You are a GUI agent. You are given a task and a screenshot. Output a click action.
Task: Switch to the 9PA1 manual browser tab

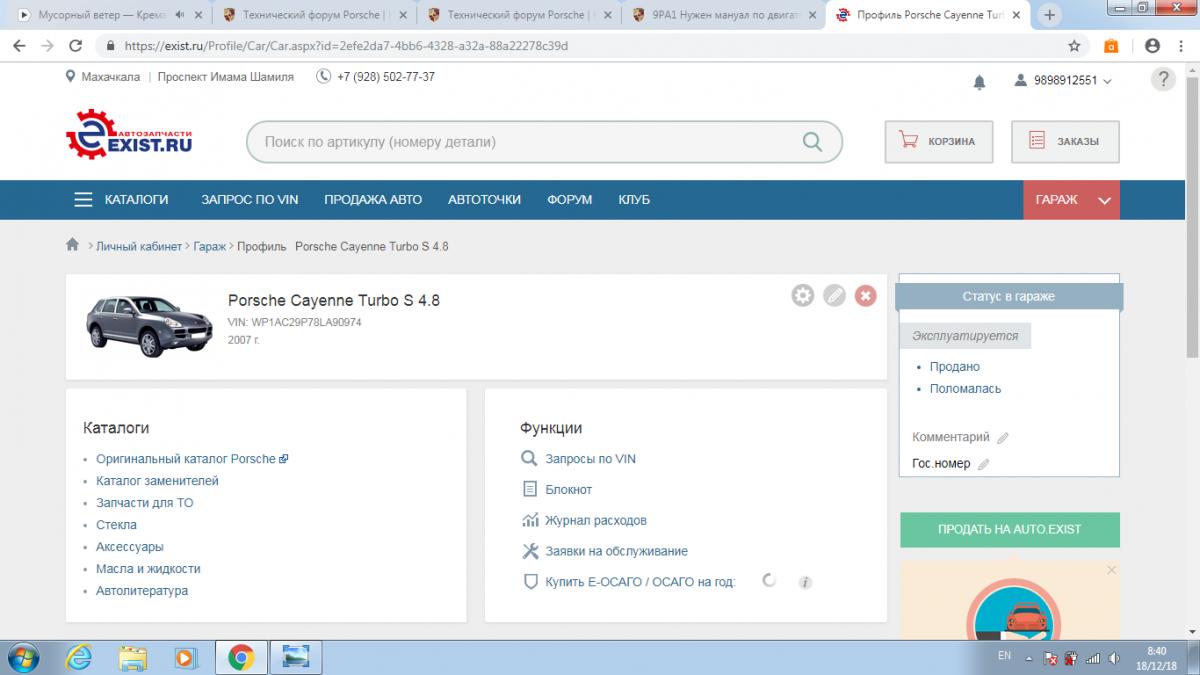tap(718, 16)
